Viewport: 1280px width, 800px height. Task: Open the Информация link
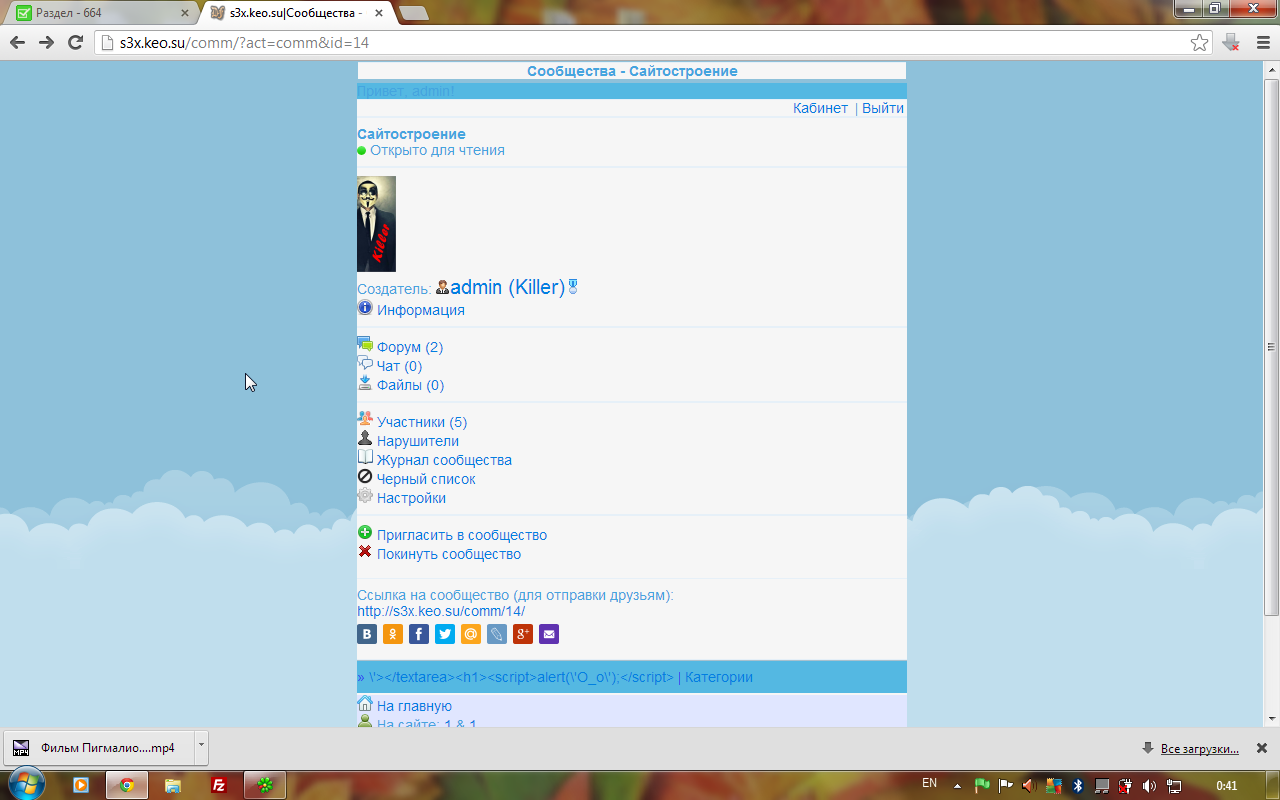click(421, 310)
